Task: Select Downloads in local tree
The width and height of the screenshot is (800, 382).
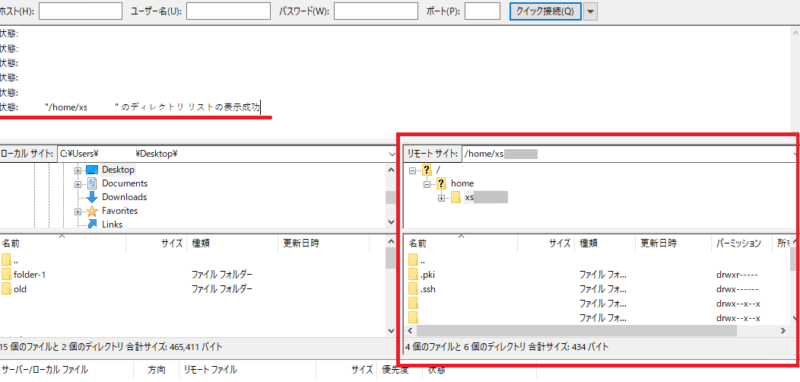Action: [x=124, y=197]
